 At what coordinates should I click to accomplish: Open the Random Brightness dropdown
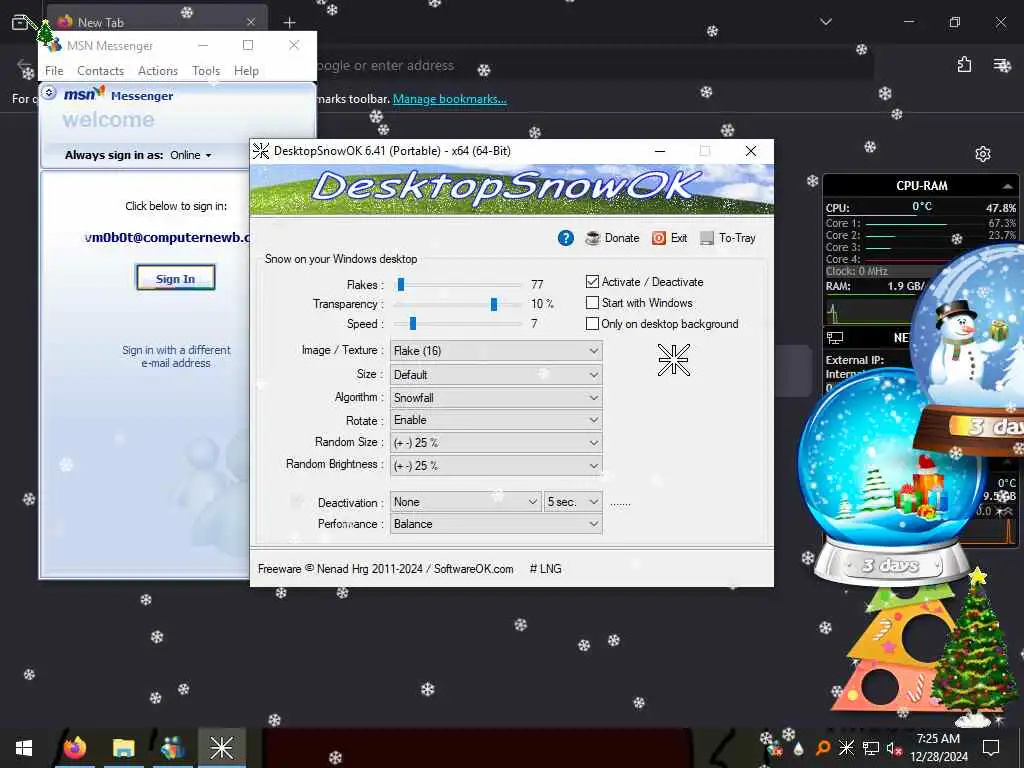point(496,466)
